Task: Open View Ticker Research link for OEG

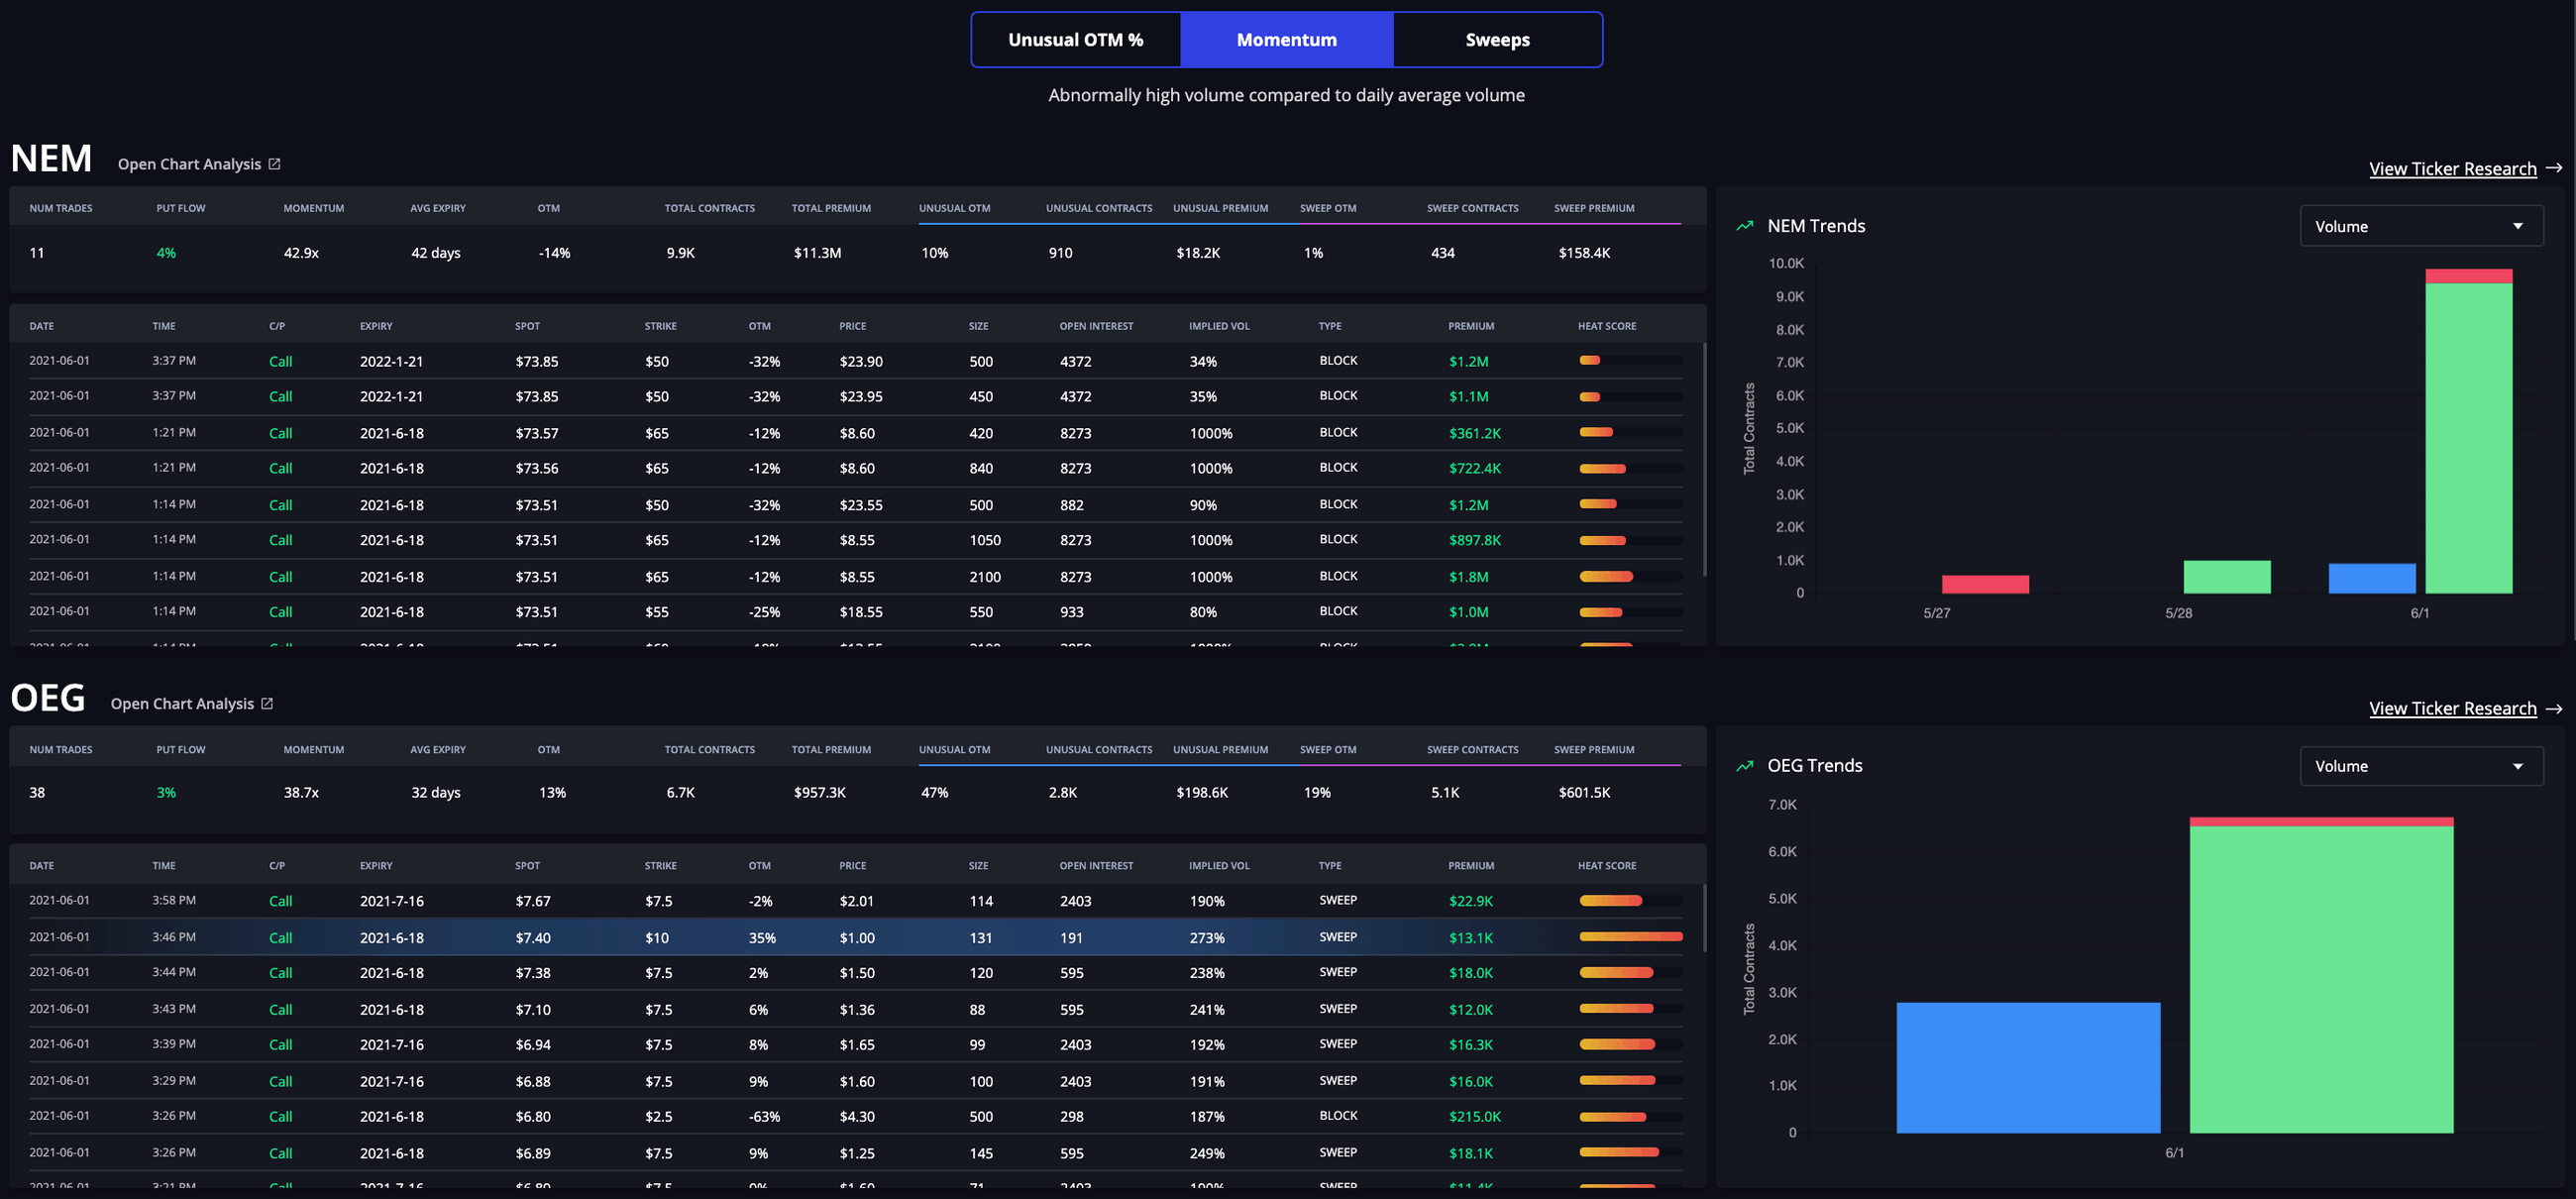Action: [2452, 709]
